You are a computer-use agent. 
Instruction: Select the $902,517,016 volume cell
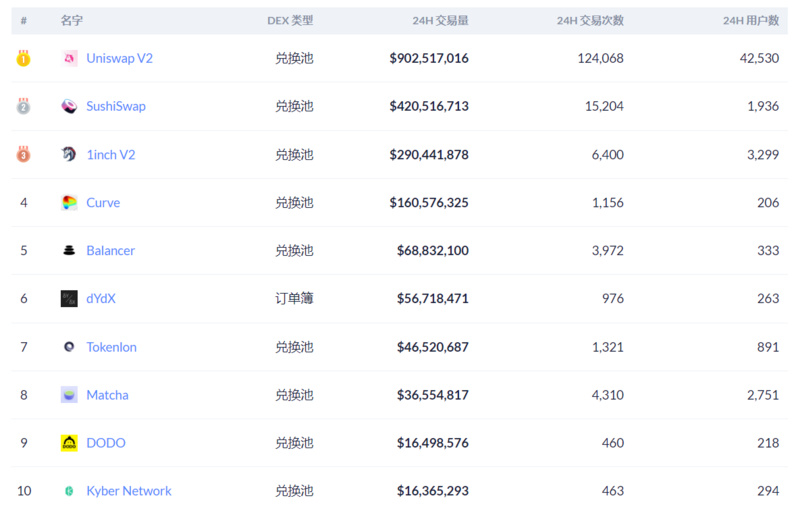(429, 59)
